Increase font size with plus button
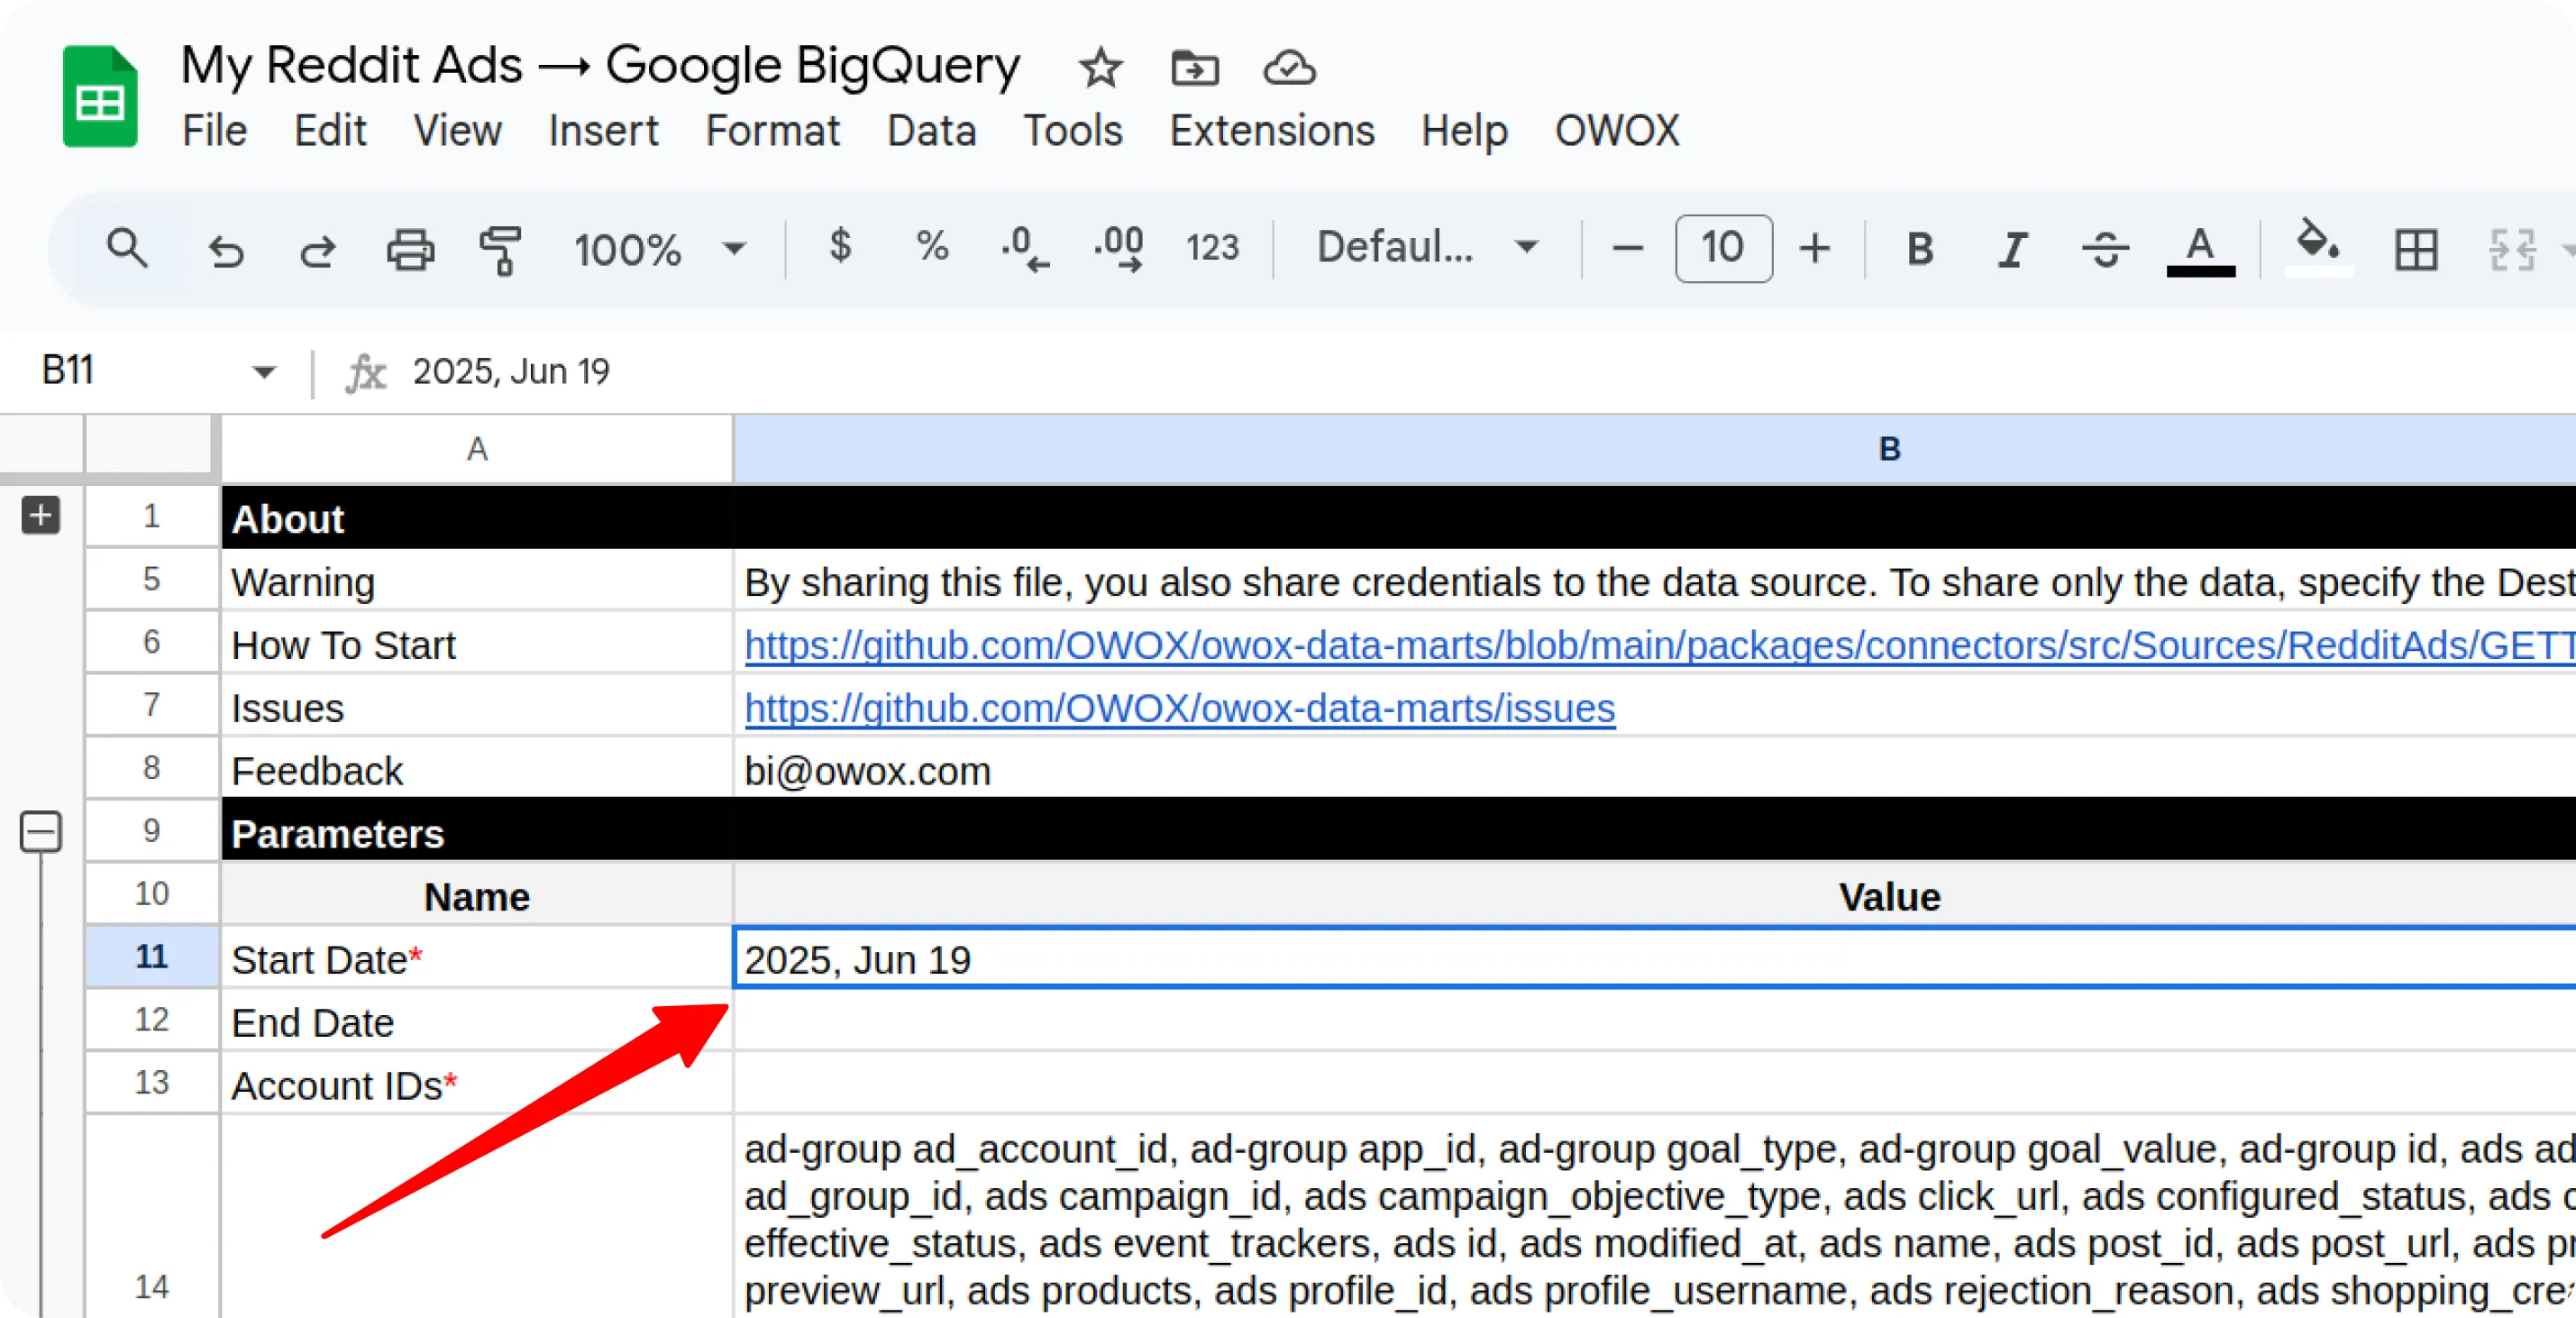 coord(1815,248)
